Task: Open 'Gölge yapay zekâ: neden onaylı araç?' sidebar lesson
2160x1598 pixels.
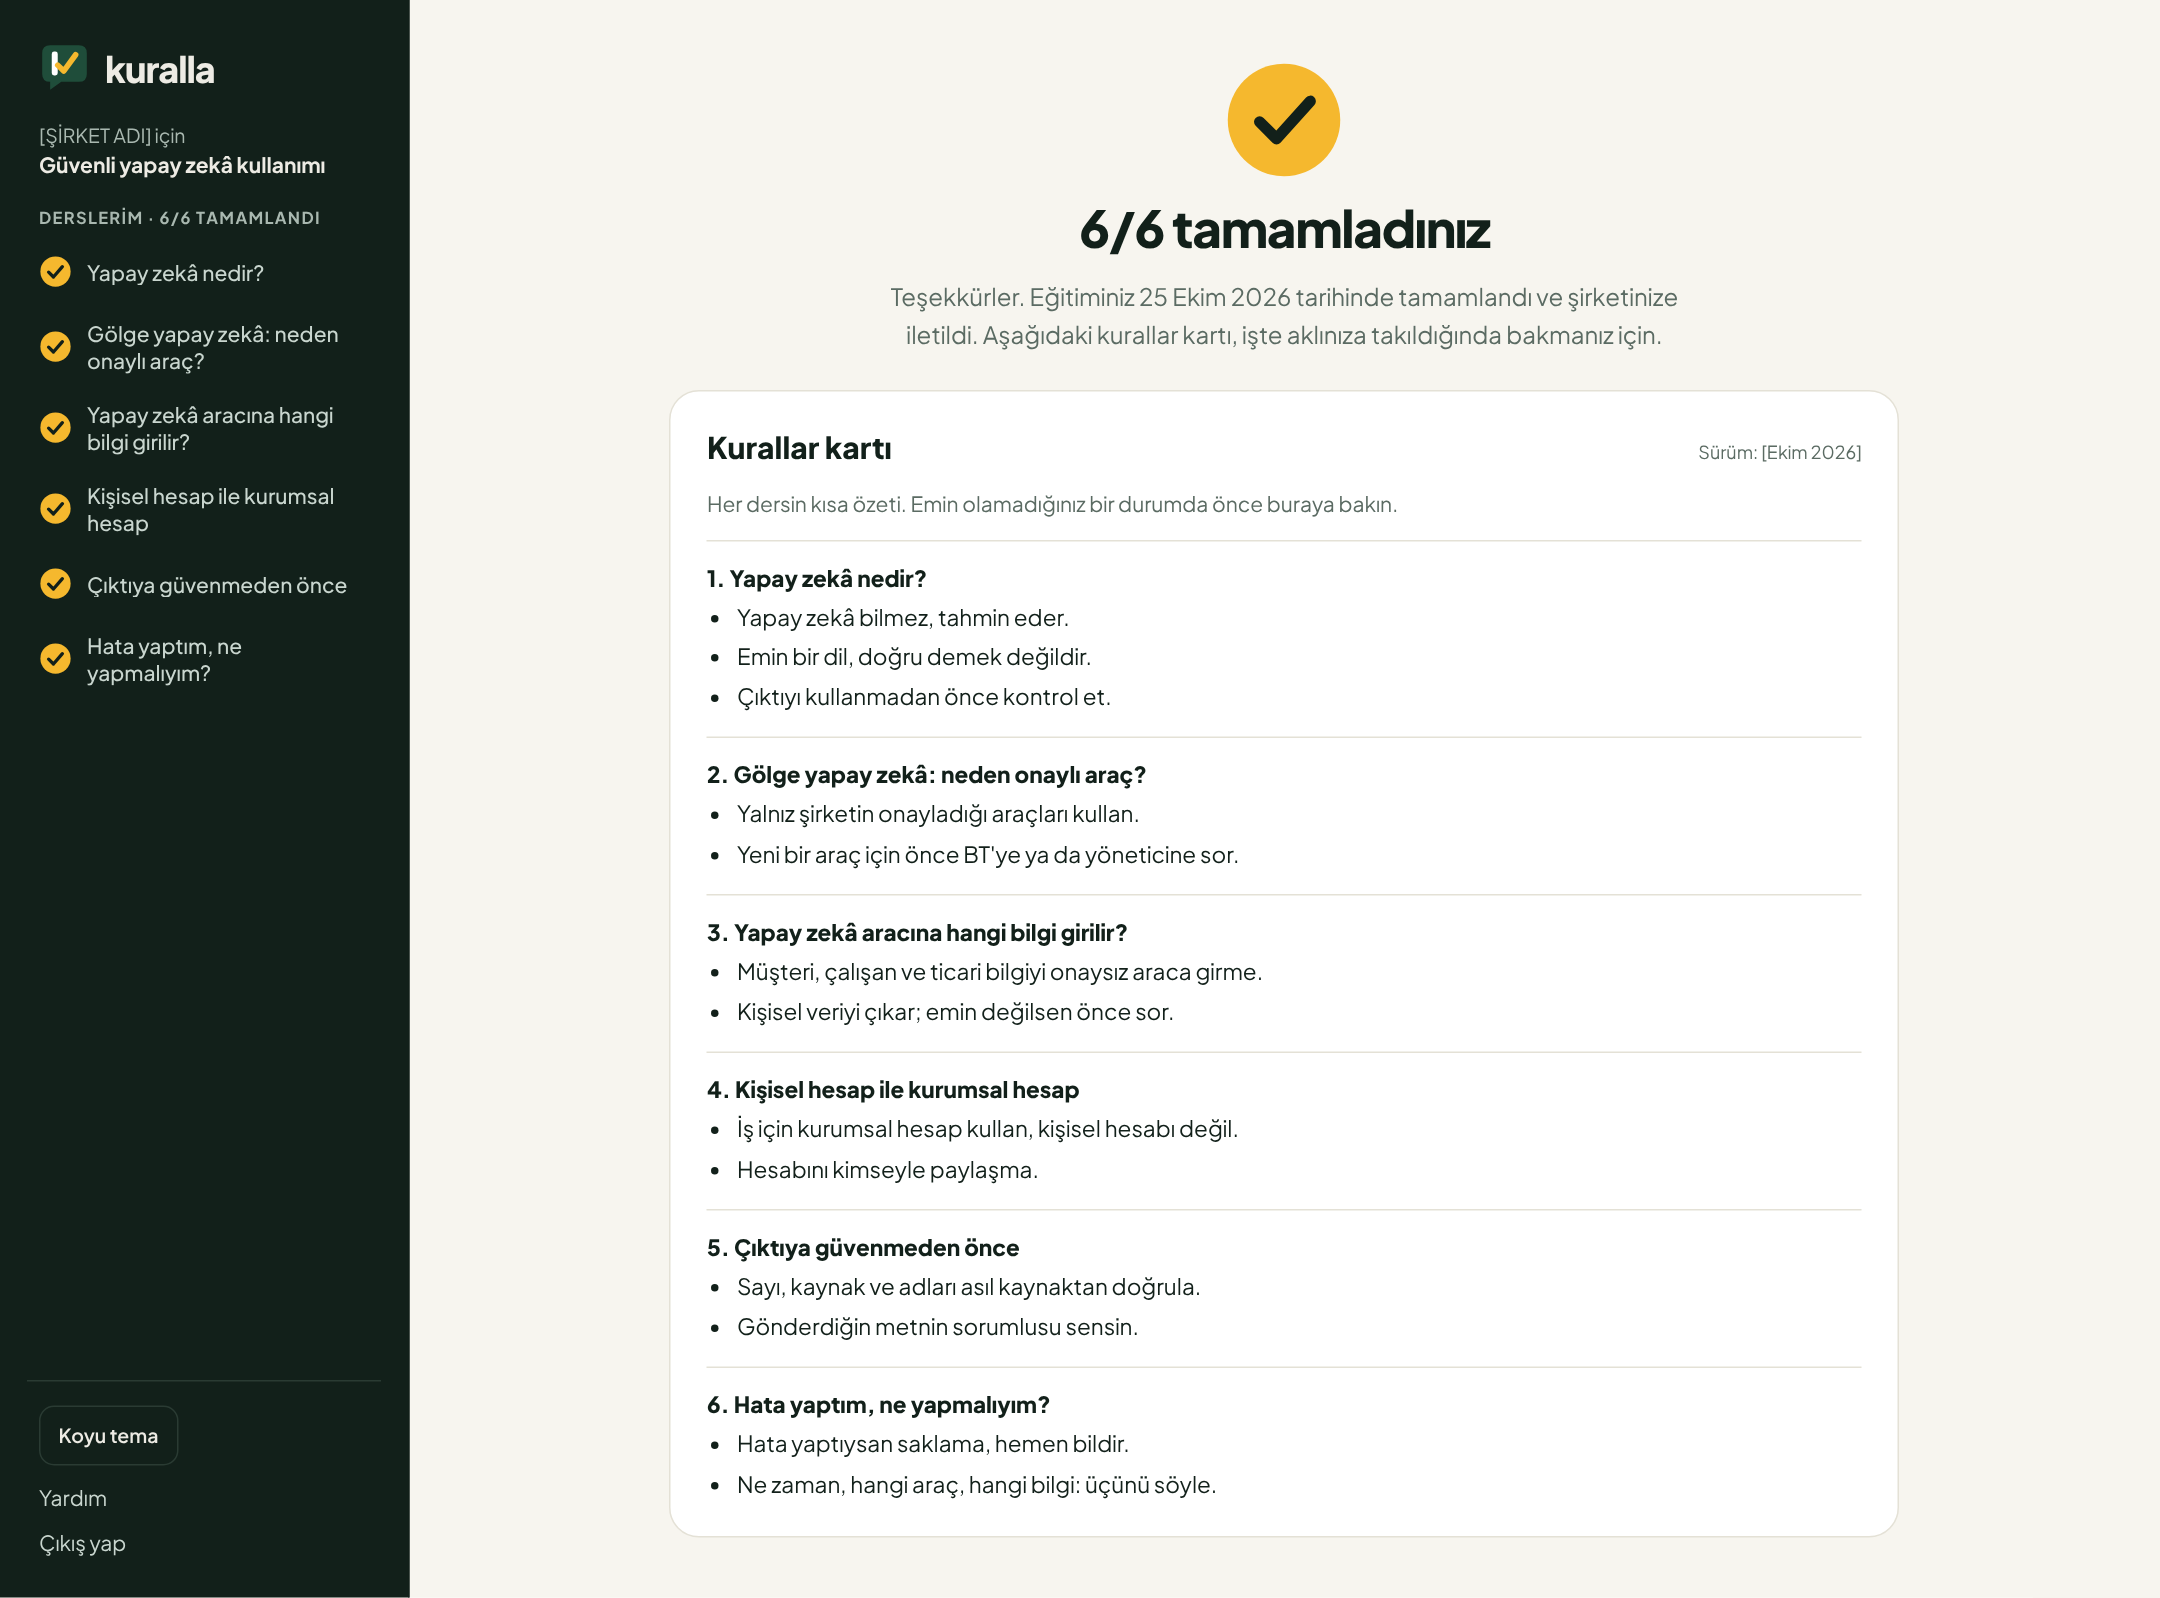Action: 213,348
